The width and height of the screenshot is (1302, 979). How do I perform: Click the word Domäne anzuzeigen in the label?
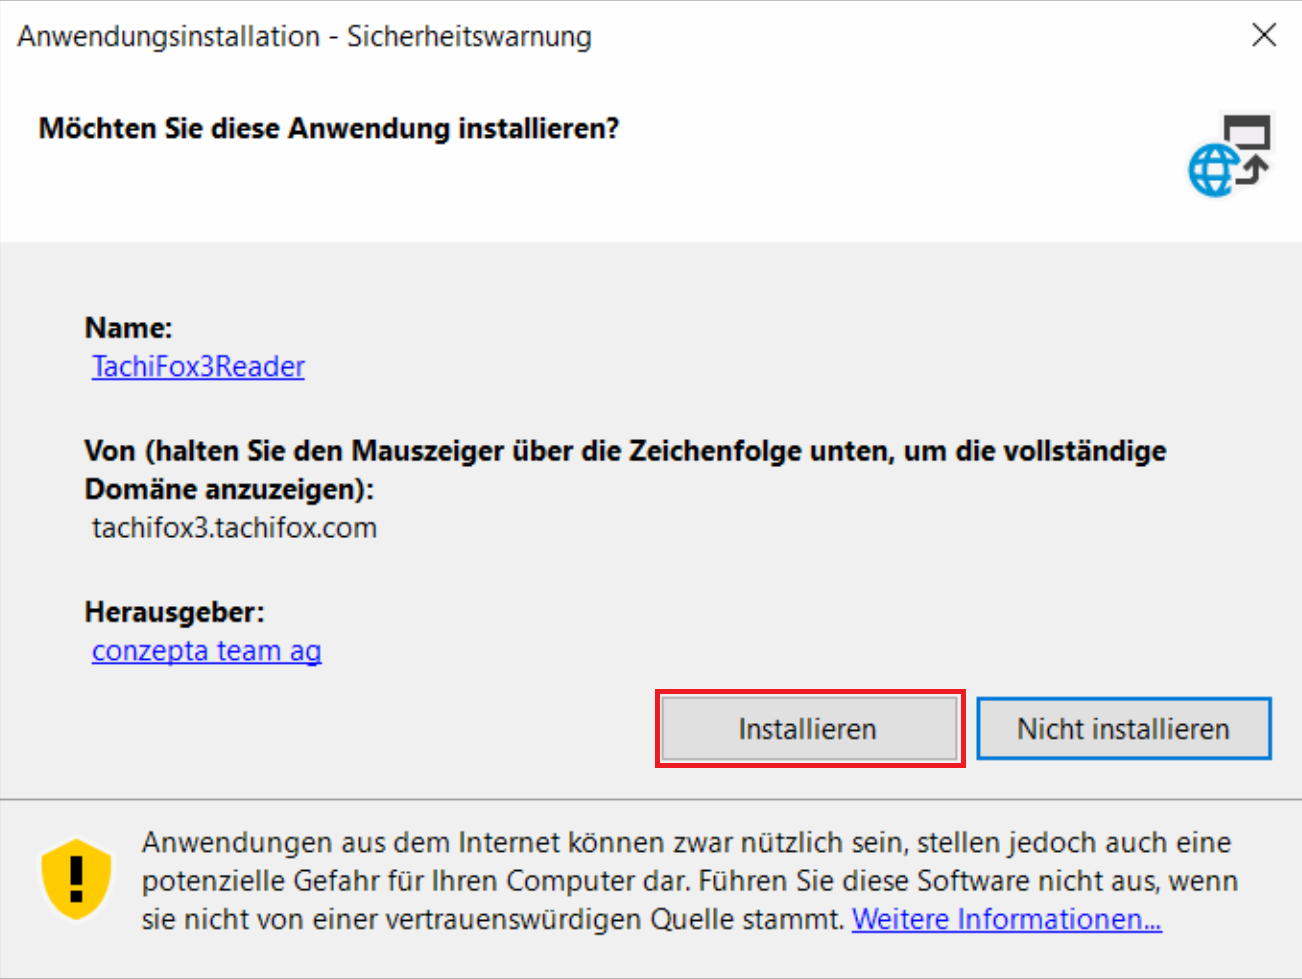[x=228, y=490]
